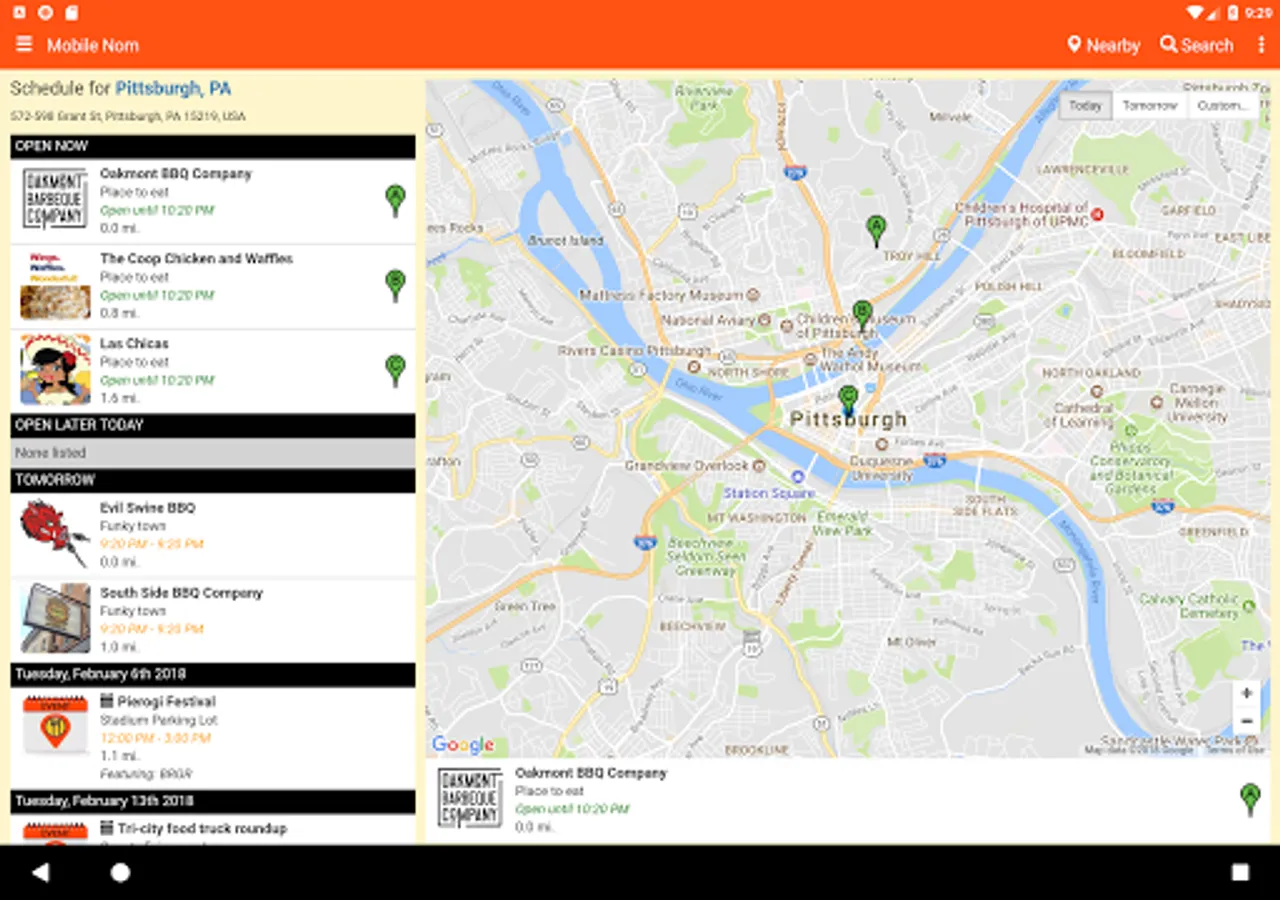1280x900 pixels.
Task: Tap the Las Chicas cartoon thumbnail
Action: coord(56,371)
